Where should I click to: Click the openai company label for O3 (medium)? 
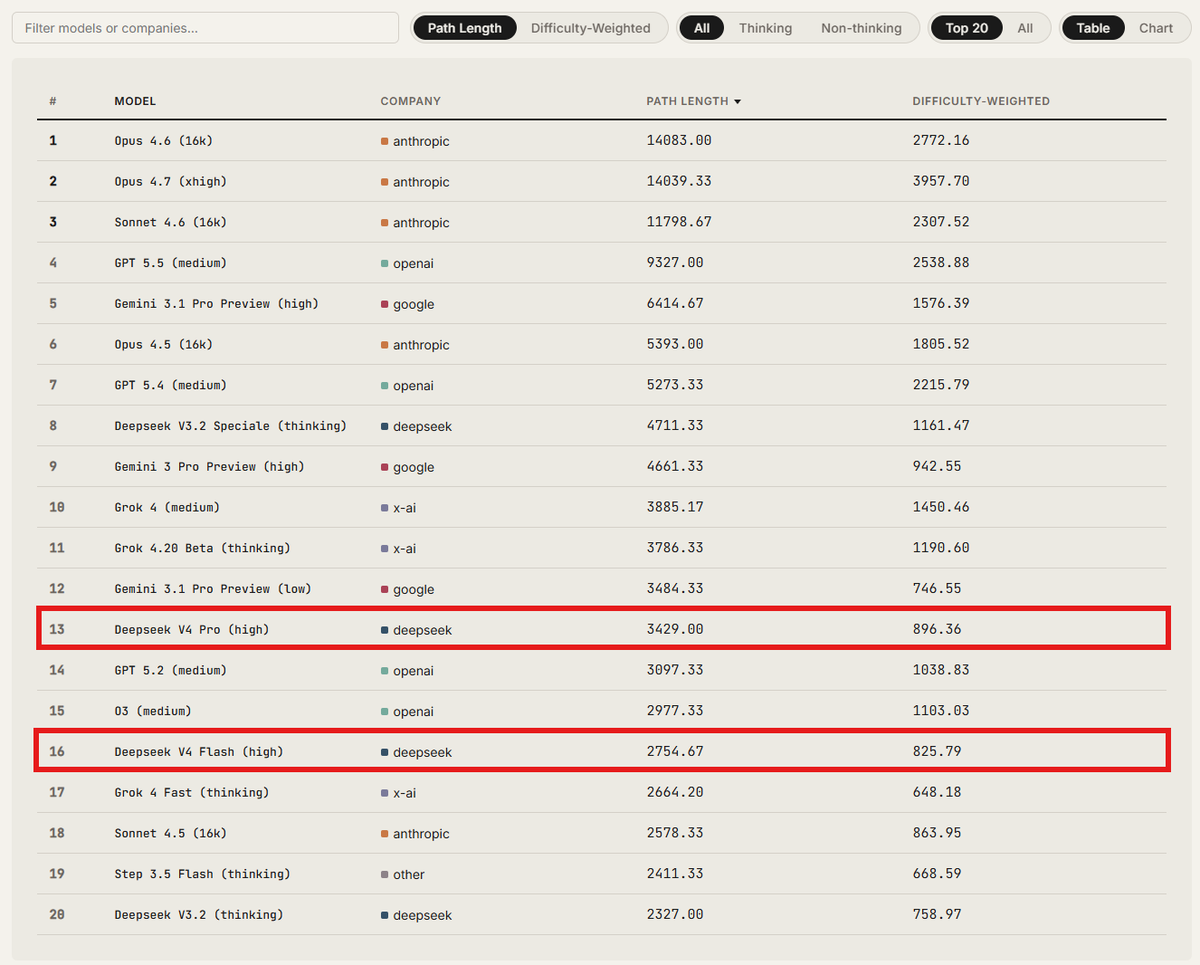click(x=414, y=712)
